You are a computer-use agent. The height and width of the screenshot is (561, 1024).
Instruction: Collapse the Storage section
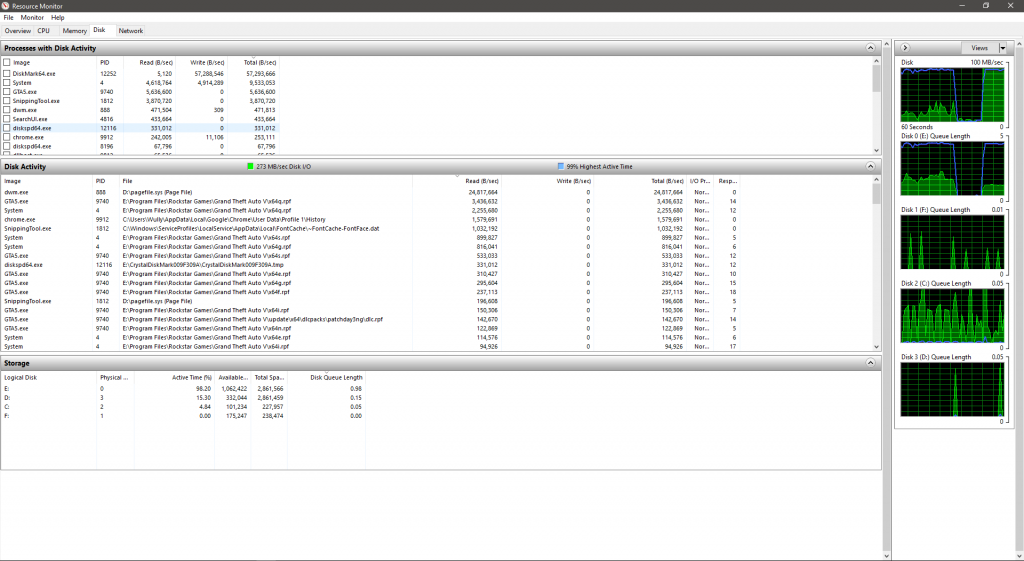[871, 362]
